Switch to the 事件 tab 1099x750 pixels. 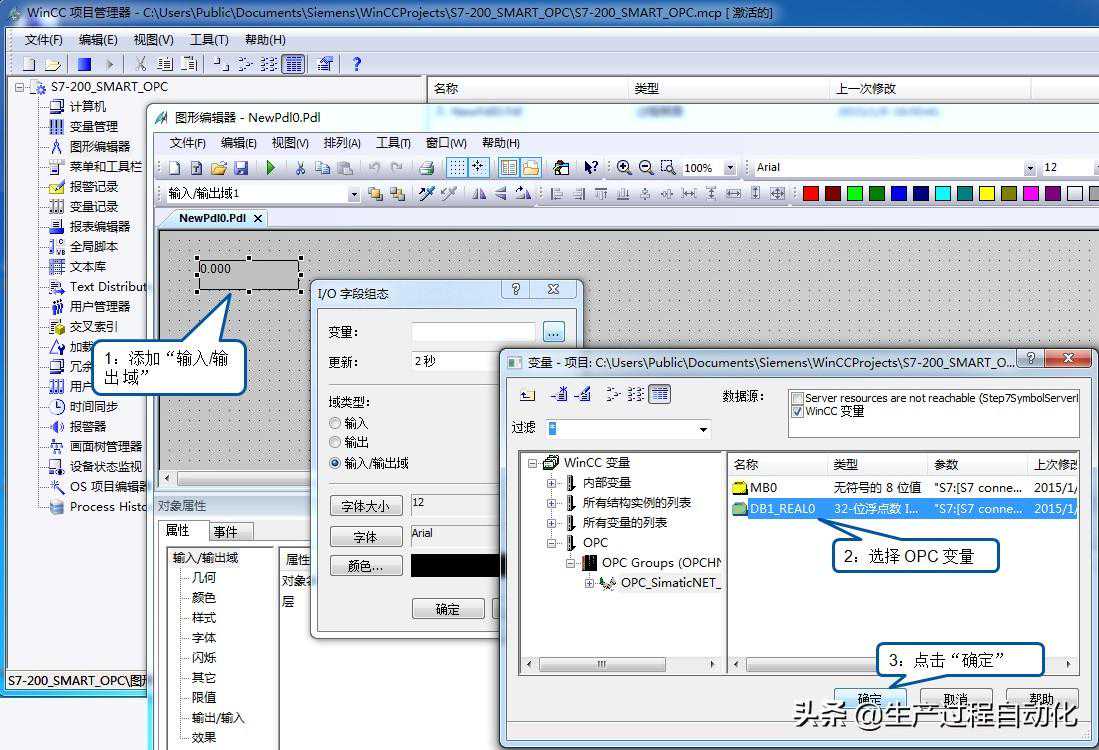[x=226, y=531]
